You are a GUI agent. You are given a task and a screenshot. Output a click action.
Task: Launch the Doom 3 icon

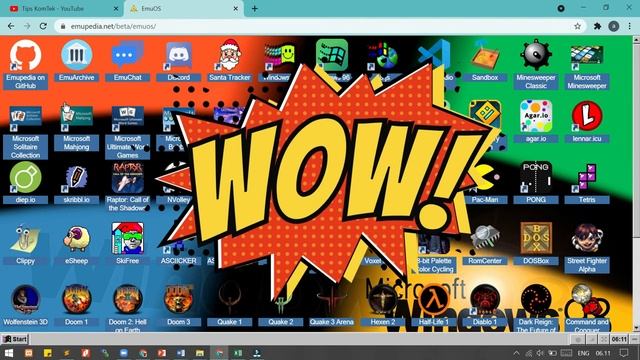coord(178,305)
